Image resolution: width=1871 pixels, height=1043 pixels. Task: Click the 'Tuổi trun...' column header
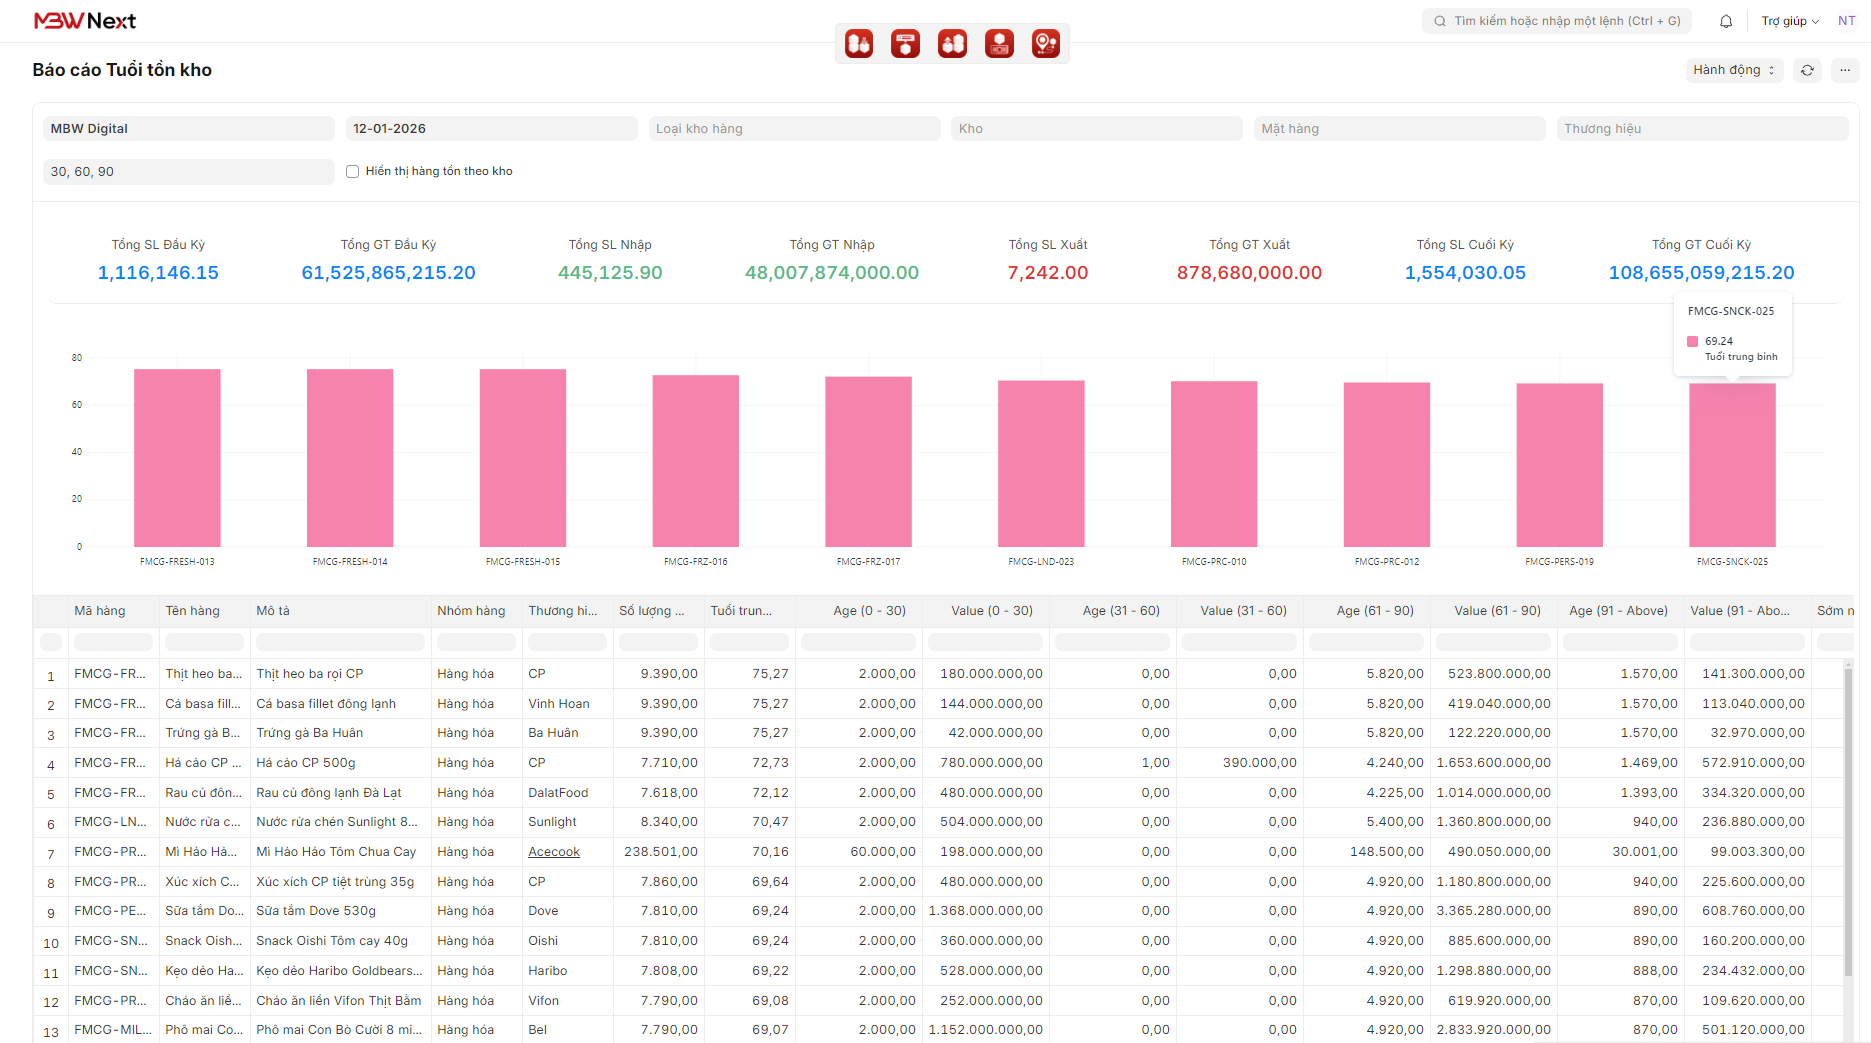(741, 611)
